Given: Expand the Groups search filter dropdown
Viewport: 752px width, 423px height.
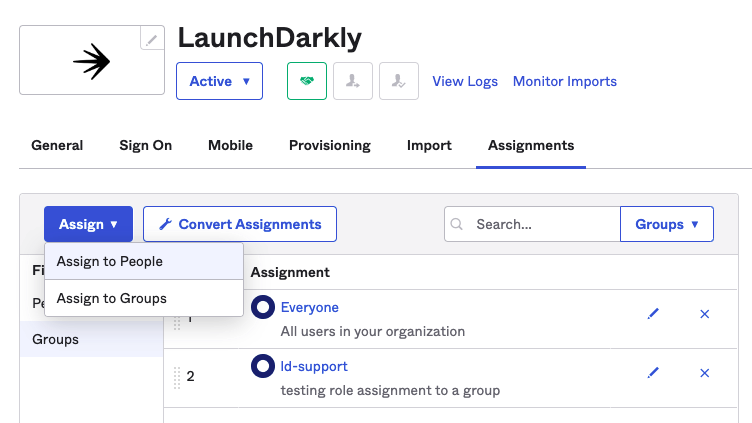Looking at the screenshot, I should 666,224.
